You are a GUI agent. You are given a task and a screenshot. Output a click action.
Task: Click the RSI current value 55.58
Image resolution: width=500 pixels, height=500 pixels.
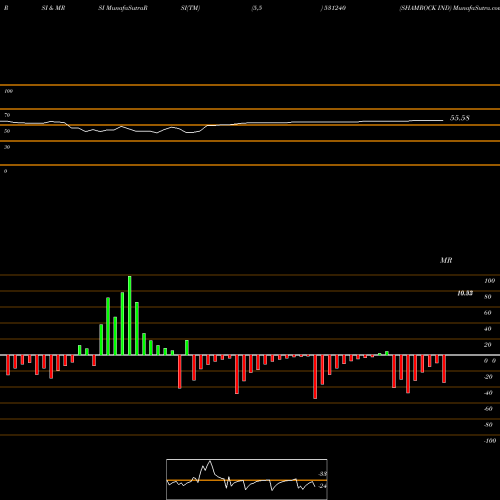(460, 118)
